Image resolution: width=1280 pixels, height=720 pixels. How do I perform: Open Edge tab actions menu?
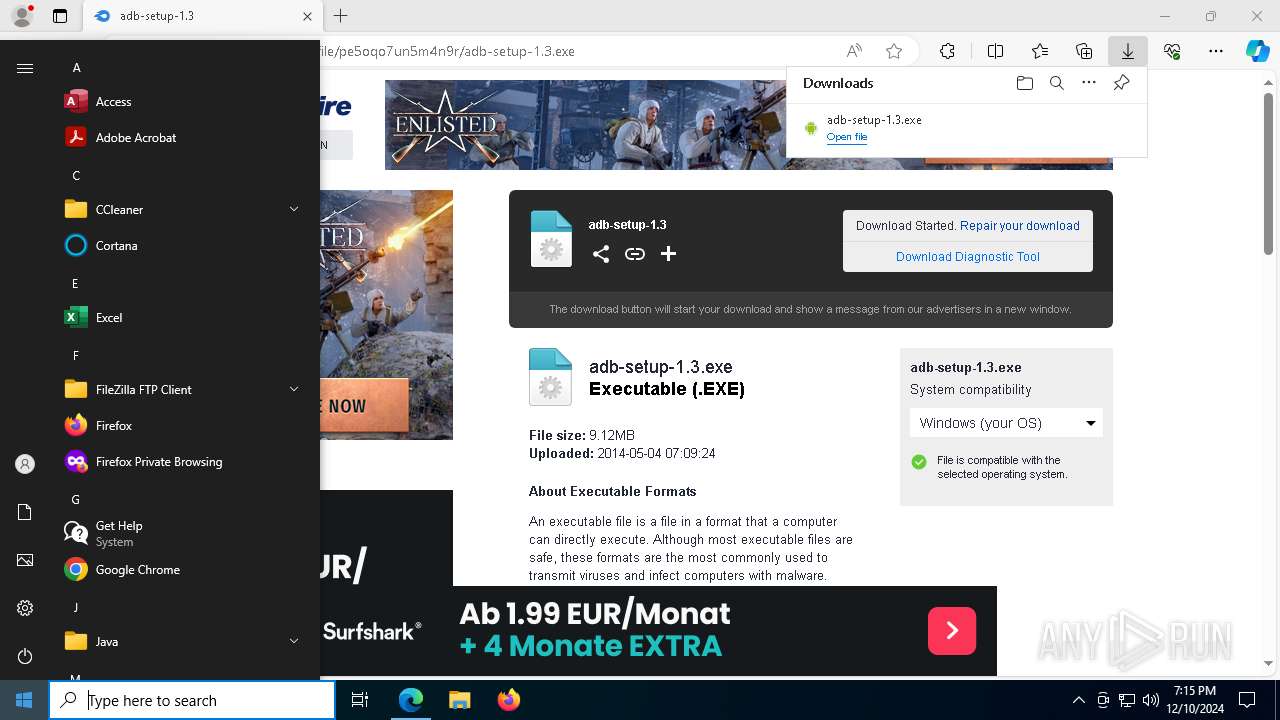coord(60,16)
